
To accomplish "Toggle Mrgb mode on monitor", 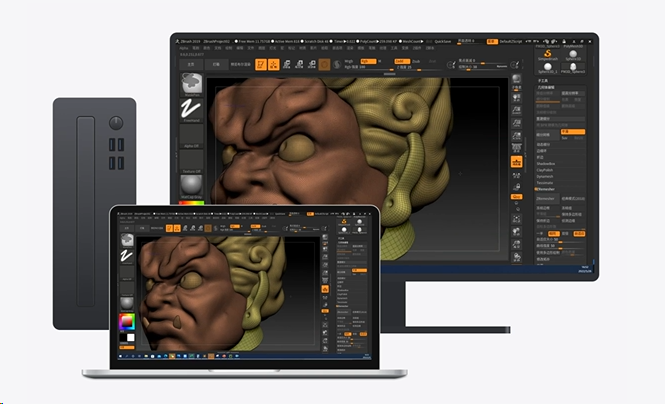I will pos(349,61).
